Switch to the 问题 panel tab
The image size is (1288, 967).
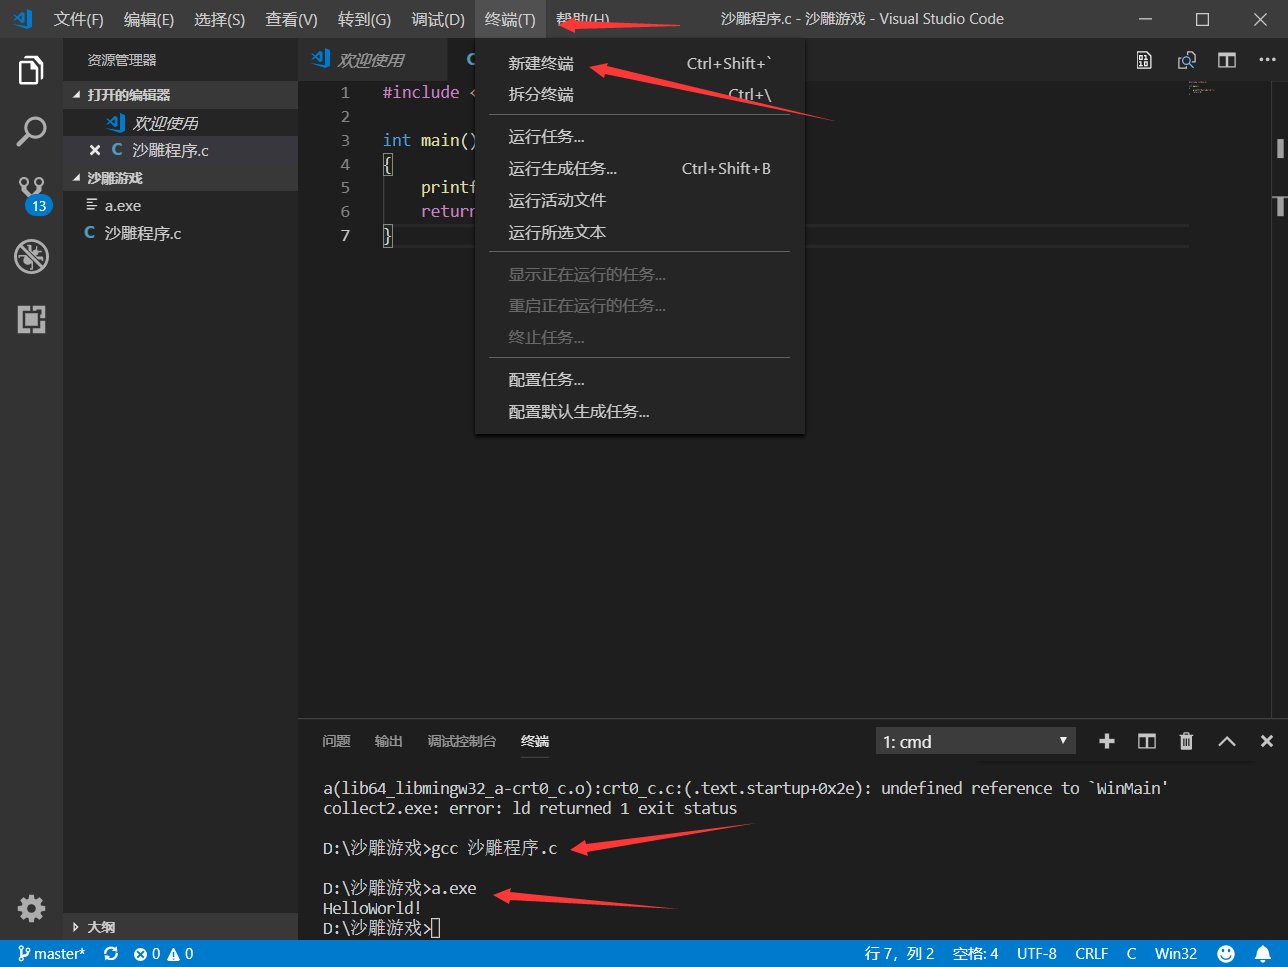tap(336, 741)
